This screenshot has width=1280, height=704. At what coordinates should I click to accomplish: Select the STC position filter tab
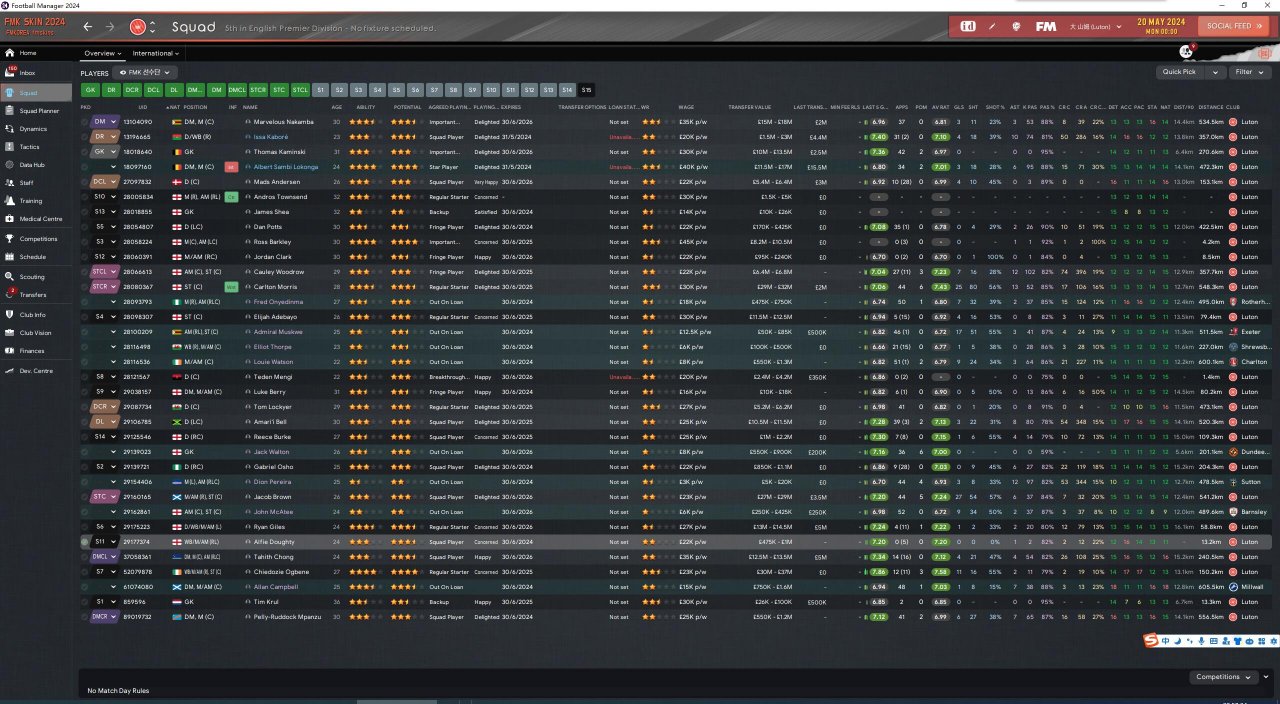[x=279, y=90]
